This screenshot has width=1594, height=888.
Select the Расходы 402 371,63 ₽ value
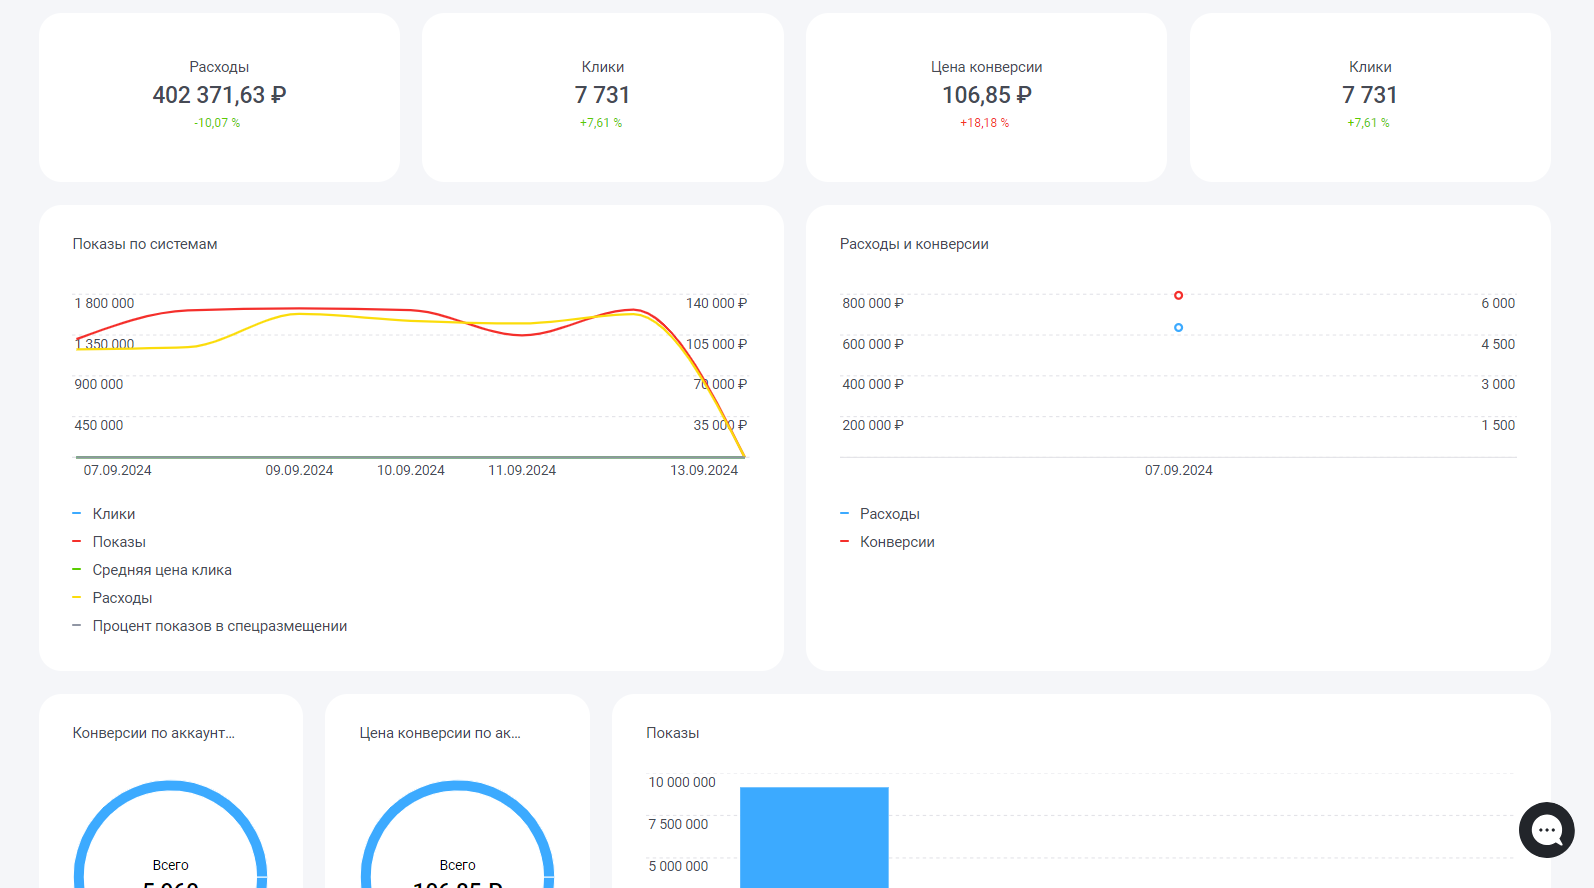point(219,95)
